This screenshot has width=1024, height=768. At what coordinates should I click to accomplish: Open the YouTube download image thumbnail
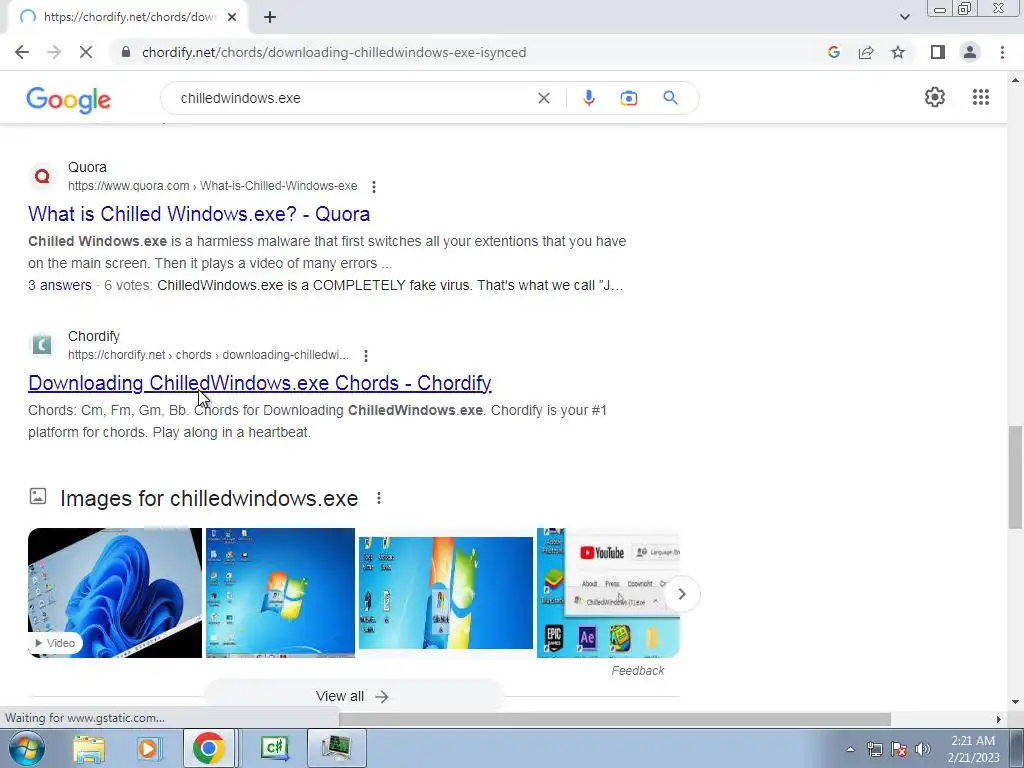[608, 592]
